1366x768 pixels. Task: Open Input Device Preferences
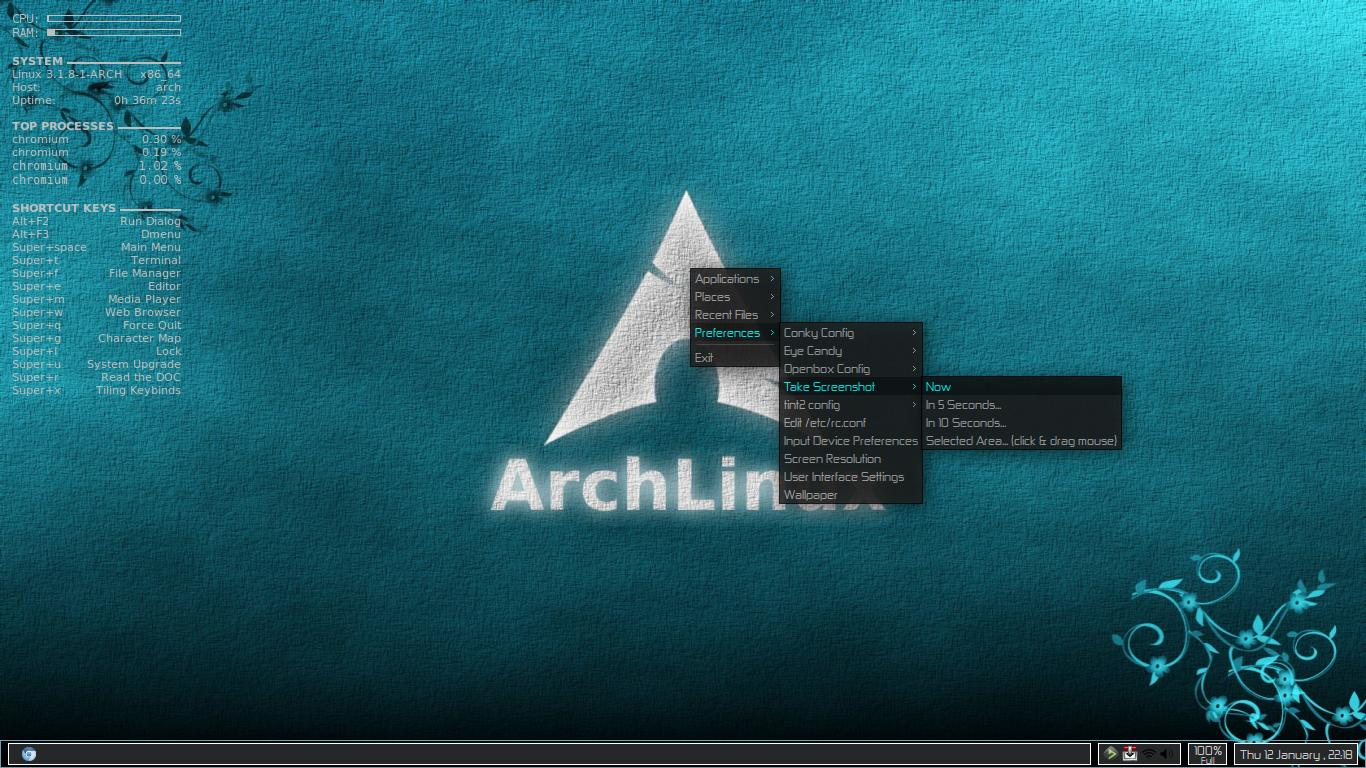tap(851, 441)
